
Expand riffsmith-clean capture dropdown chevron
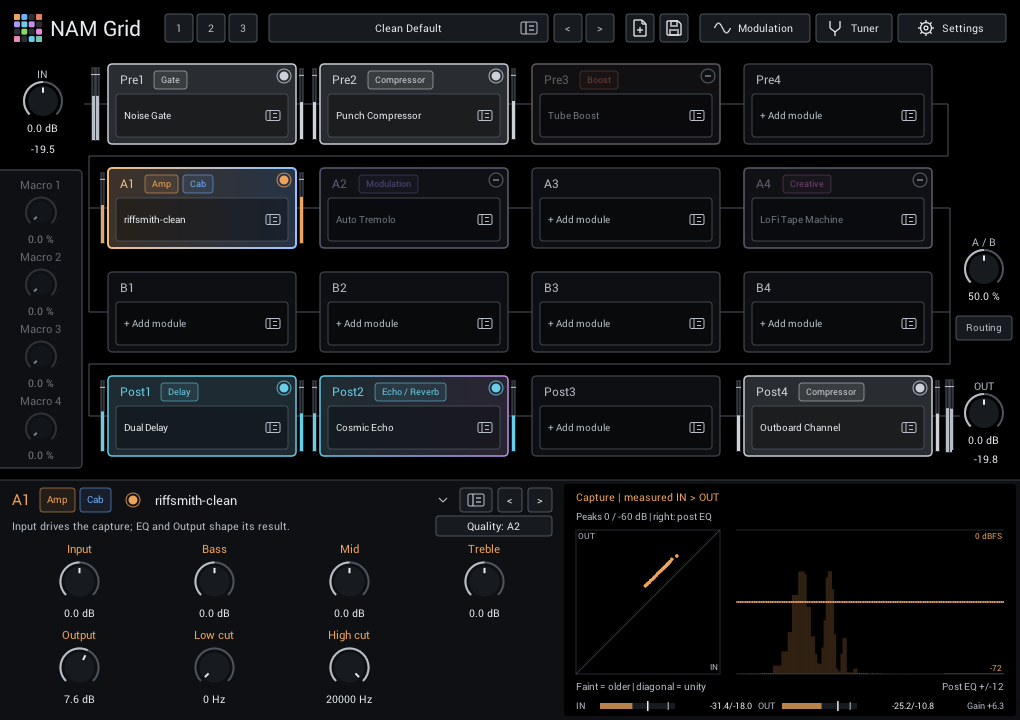[x=443, y=500]
